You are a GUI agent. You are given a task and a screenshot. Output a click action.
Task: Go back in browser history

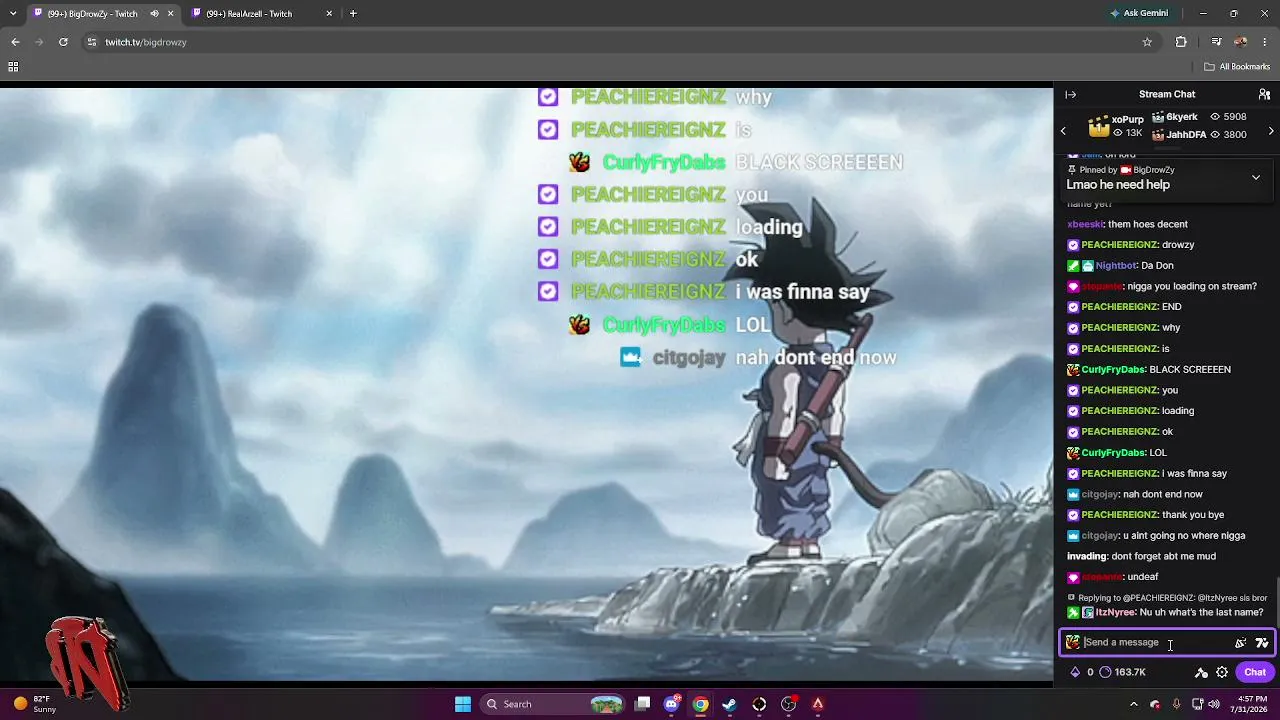15,42
